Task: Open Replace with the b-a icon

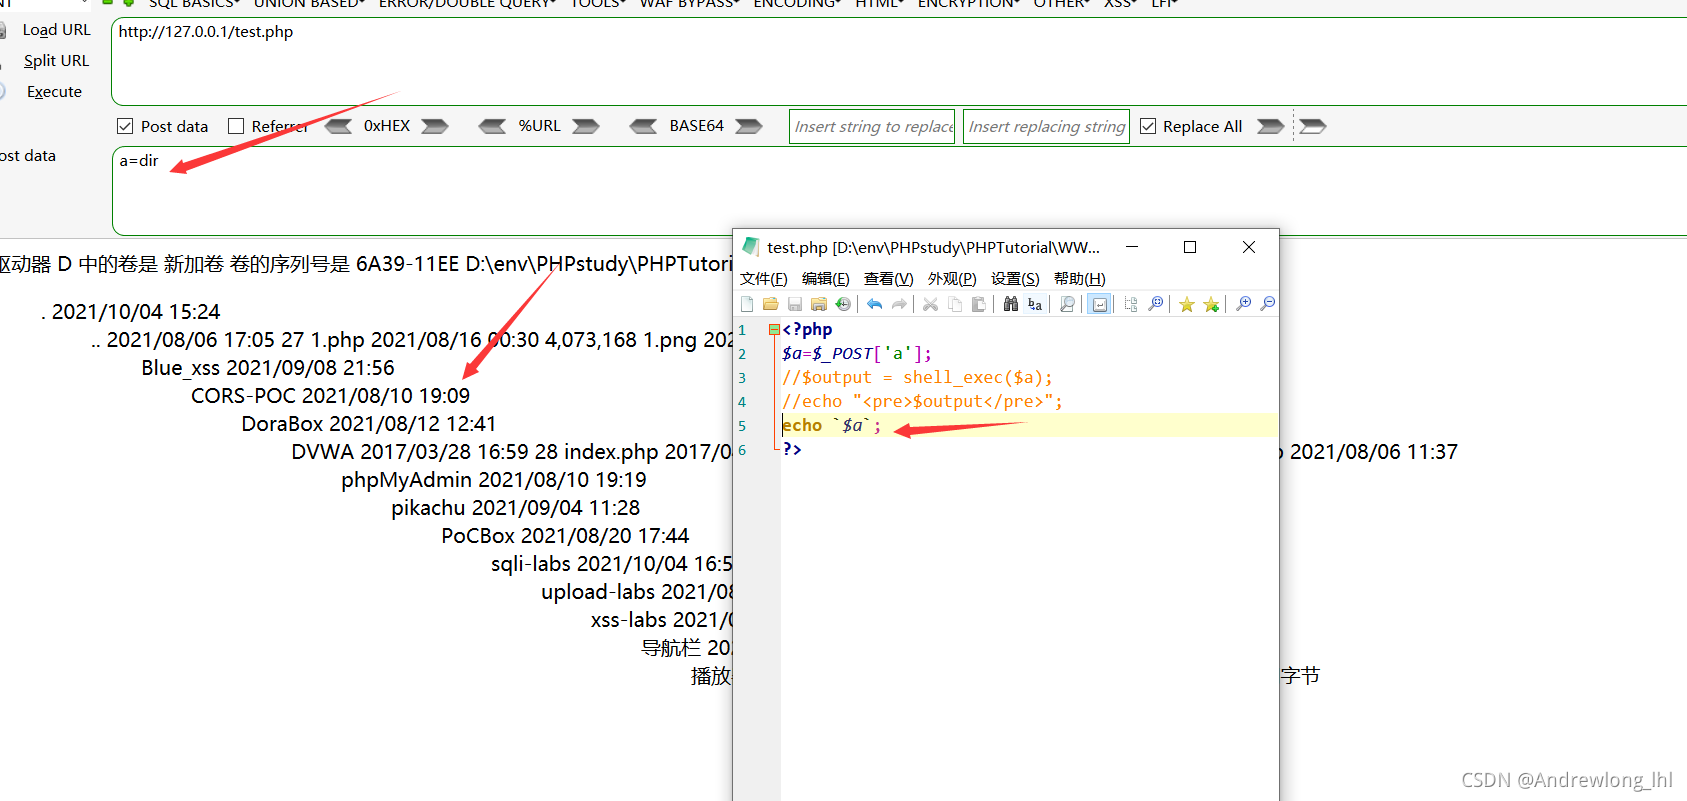Action: point(1035,304)
